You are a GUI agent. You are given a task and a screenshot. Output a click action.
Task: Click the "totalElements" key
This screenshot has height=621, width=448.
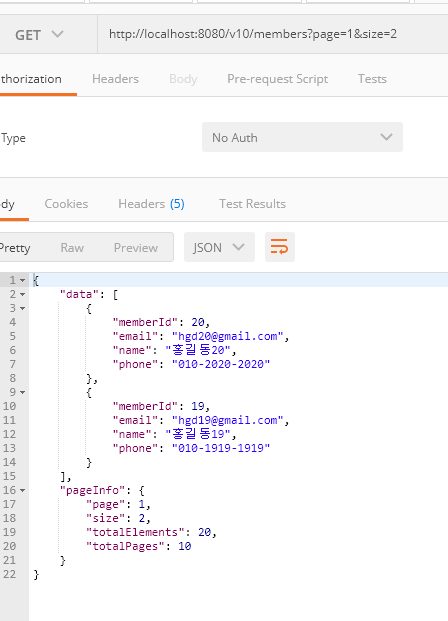135,532
